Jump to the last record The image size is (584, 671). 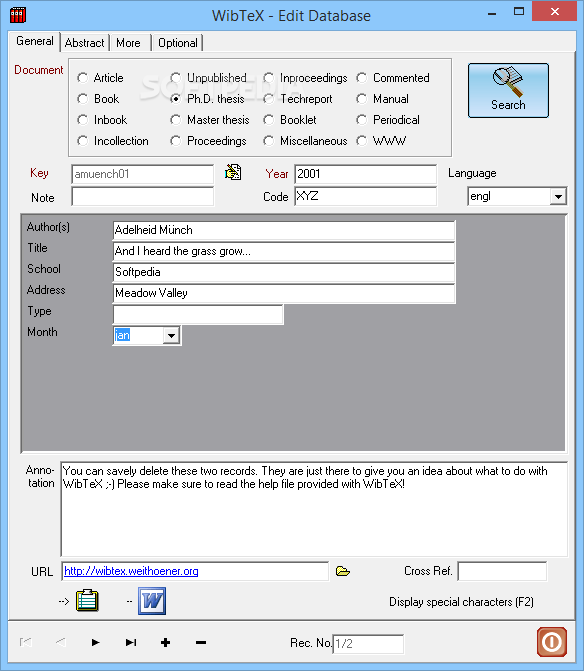pos(131,642)
